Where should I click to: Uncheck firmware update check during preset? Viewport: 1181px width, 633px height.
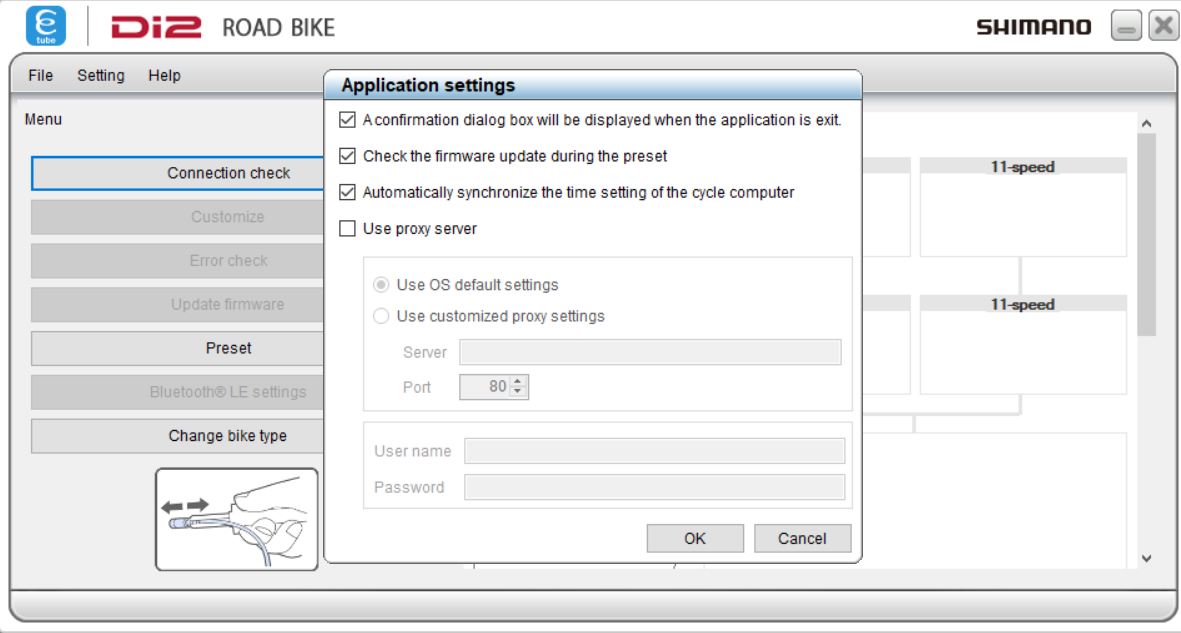[348, 156]
